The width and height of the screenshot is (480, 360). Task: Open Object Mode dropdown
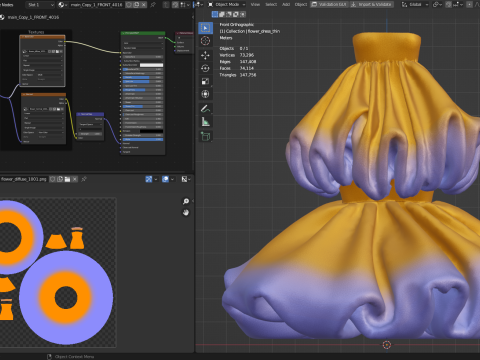226,5
